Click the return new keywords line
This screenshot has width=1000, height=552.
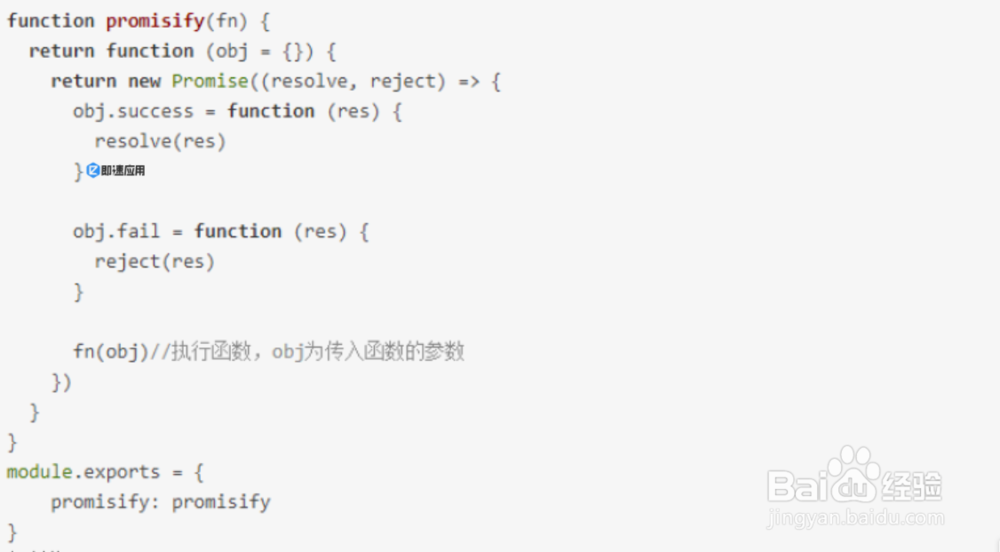click(x=105, y=81)
